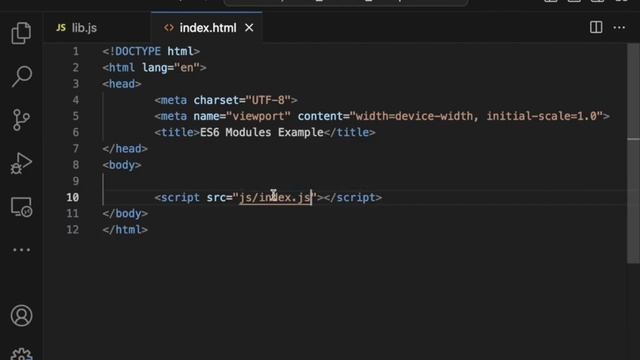Open More Actions menu for editor
The image size is (640, 360).
(x=619, y=27)
